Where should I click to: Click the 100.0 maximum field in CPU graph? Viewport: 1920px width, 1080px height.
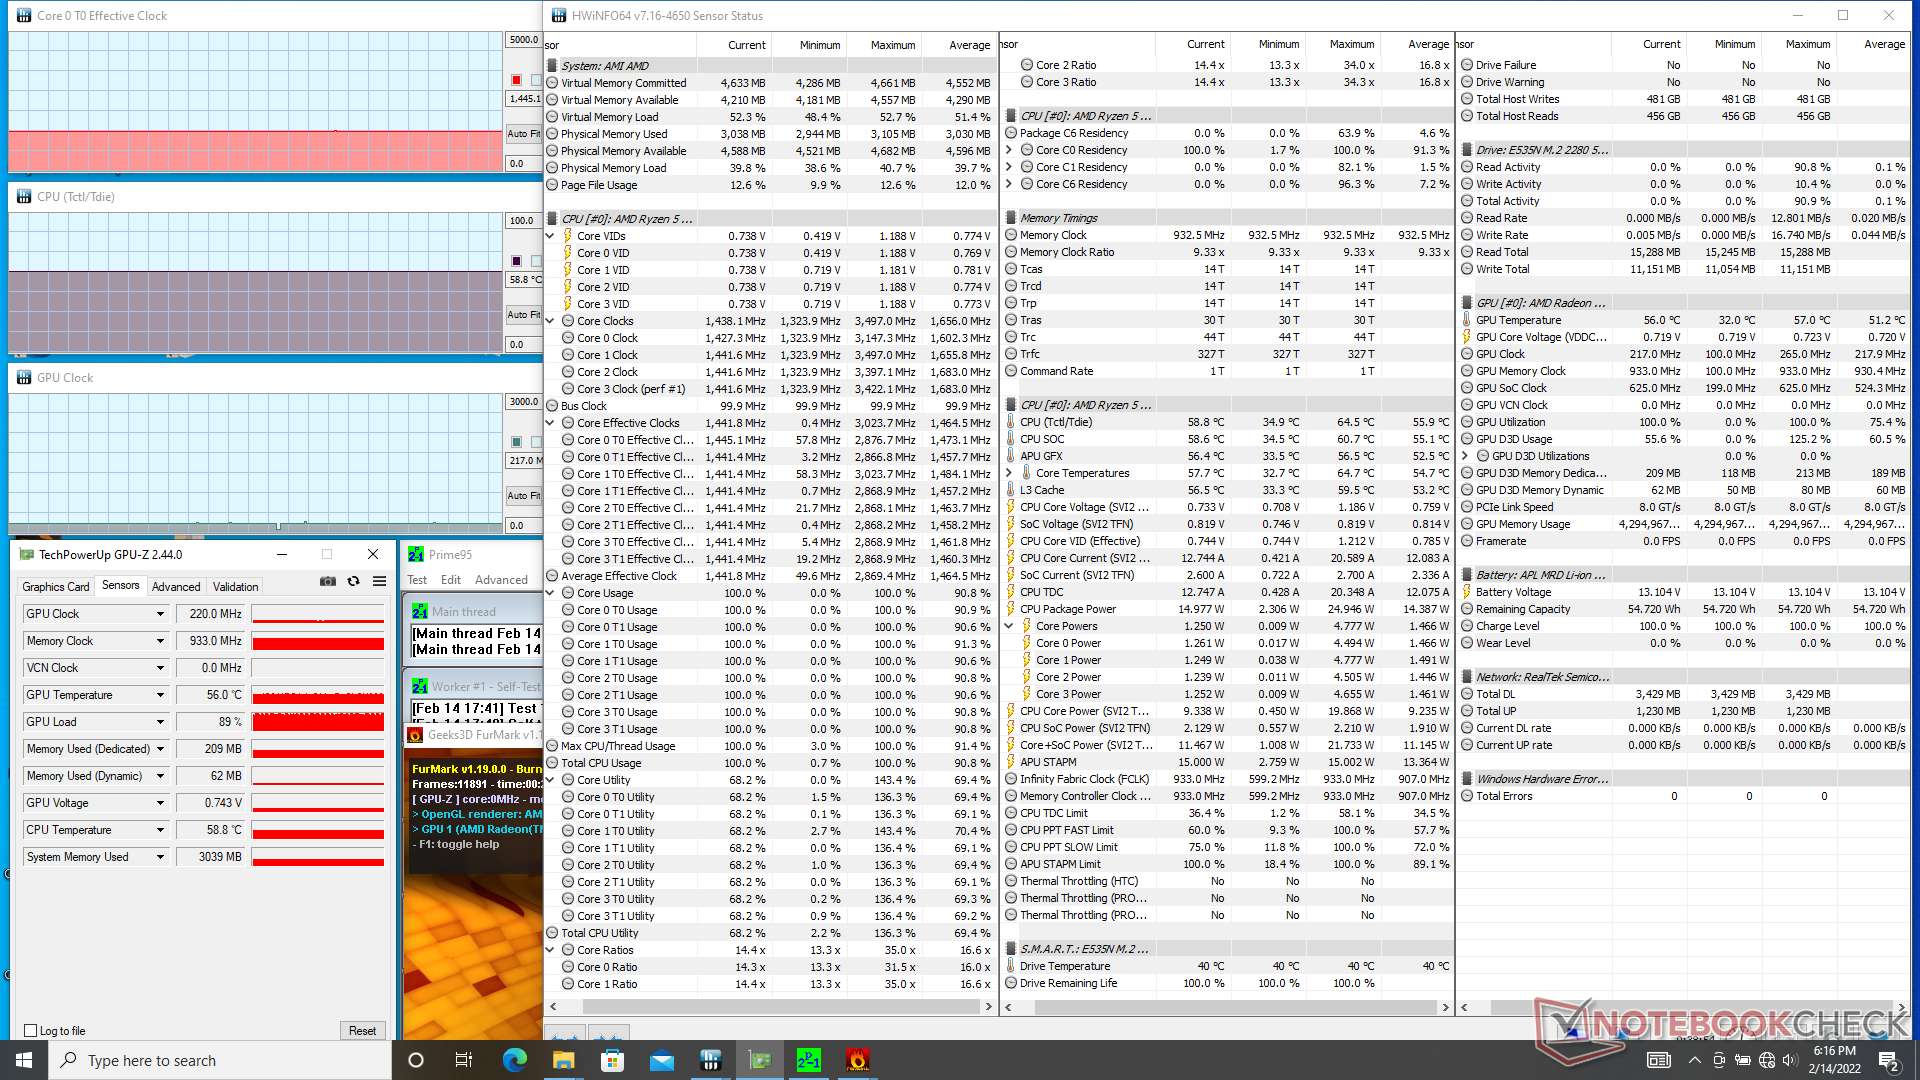[x=523, y=221]
